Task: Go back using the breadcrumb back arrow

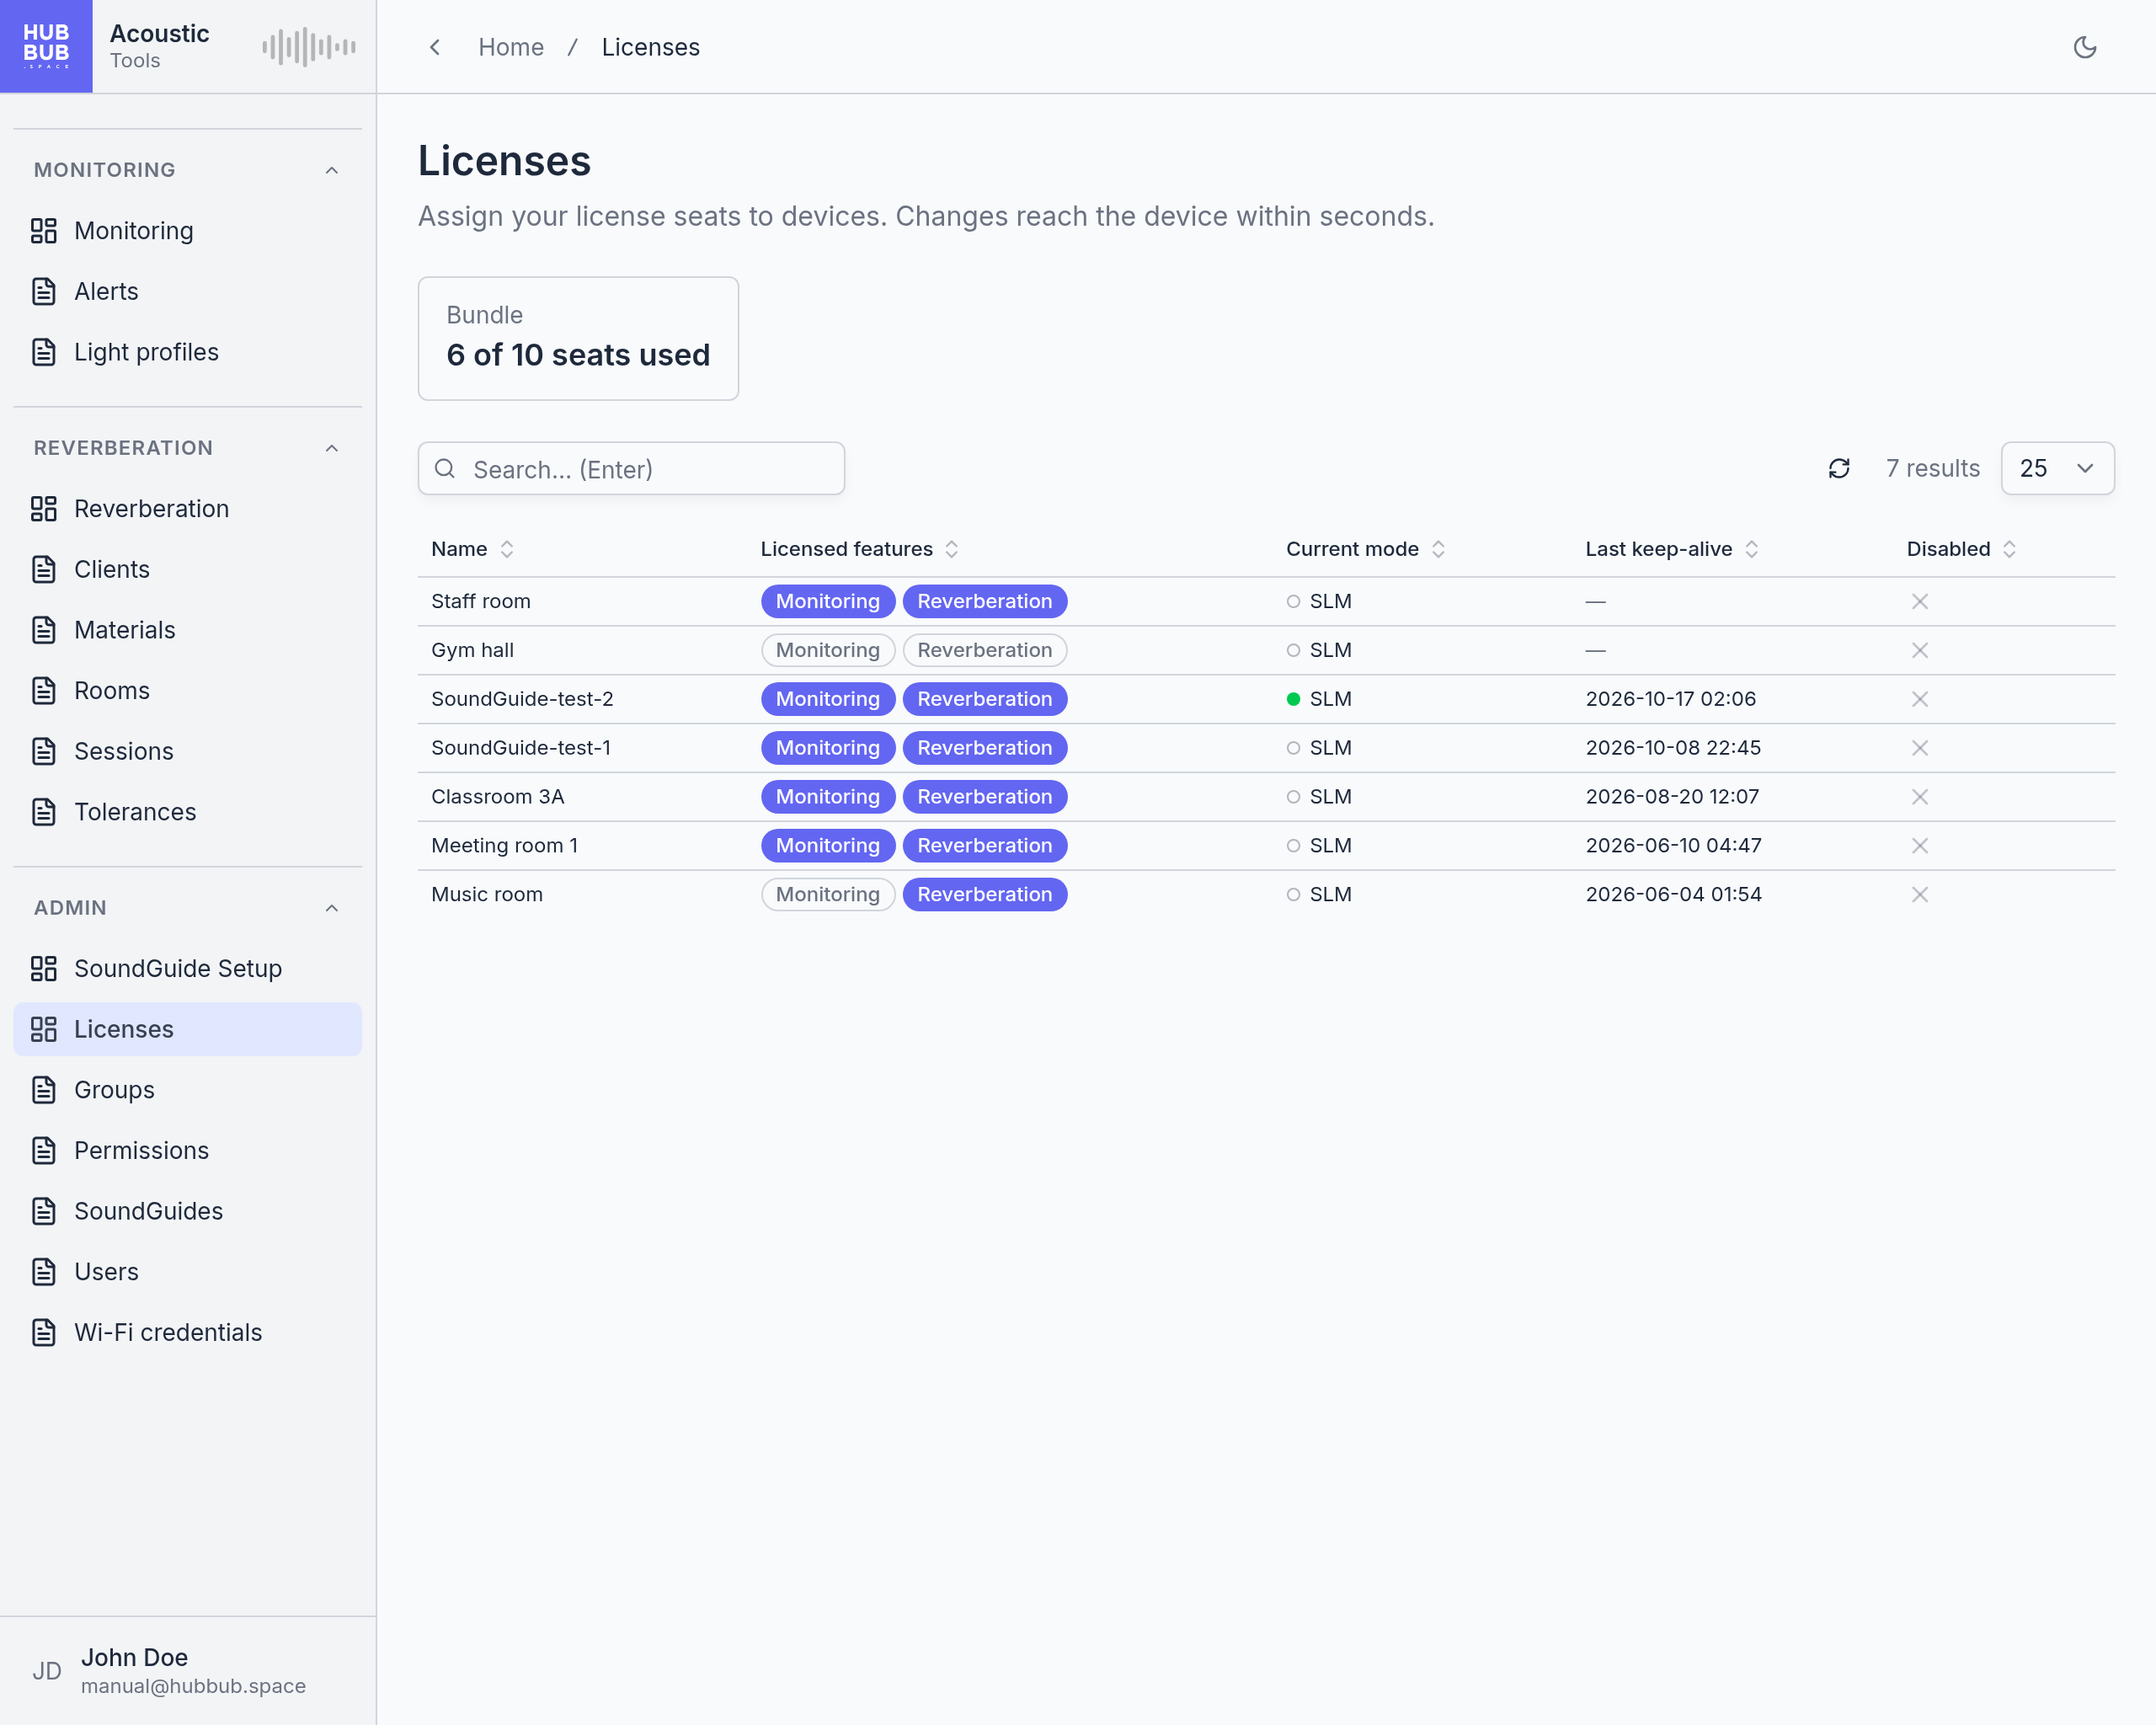Action: pyautogui.click(x=435, y=47)
